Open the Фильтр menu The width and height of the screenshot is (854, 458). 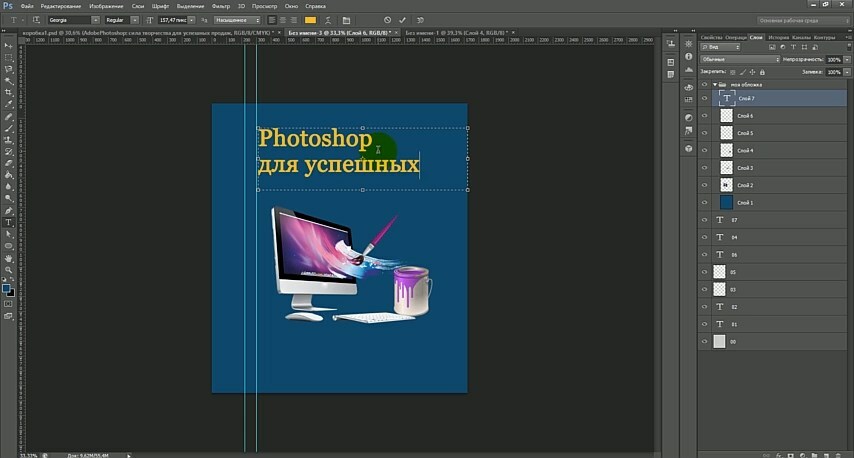[x=221, y=6]
